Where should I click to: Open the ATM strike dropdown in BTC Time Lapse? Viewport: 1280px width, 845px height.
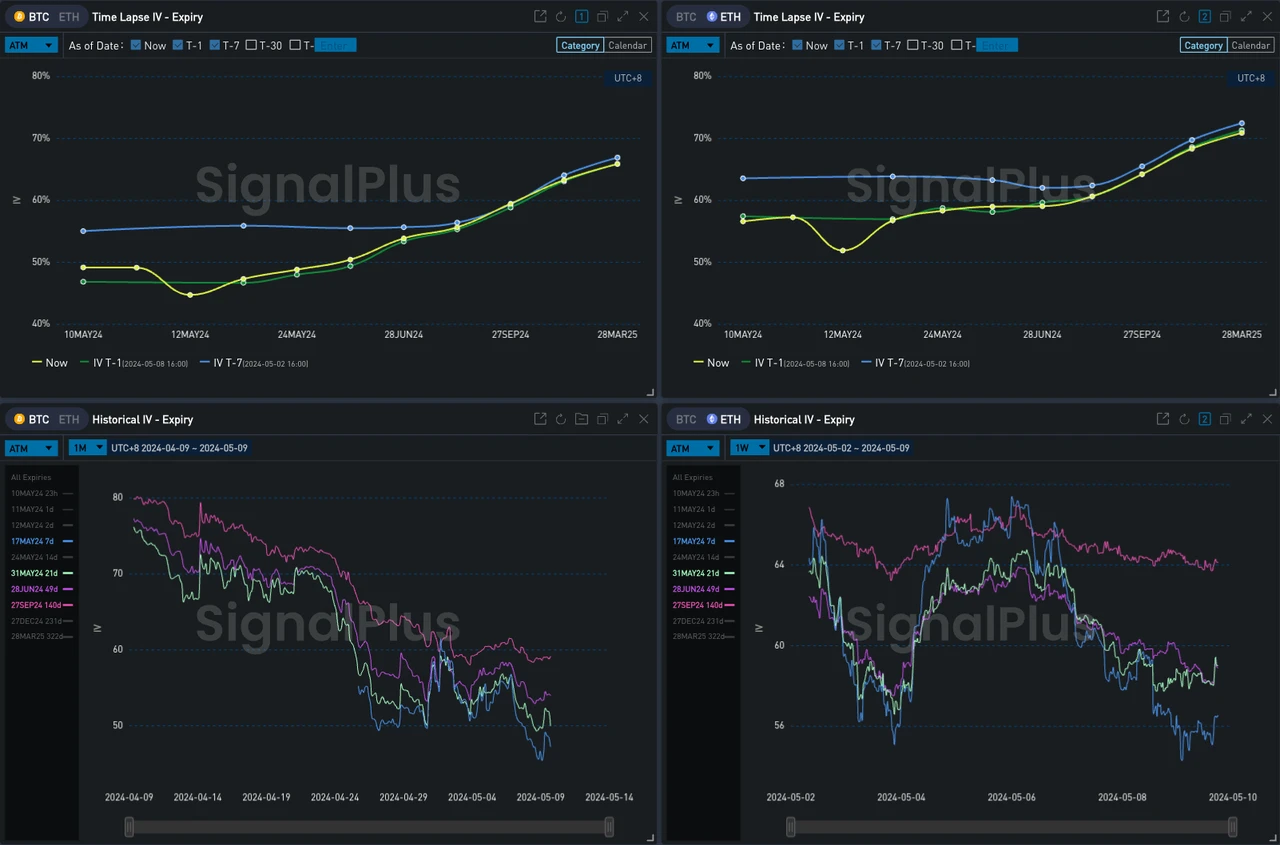pos(31,45)
